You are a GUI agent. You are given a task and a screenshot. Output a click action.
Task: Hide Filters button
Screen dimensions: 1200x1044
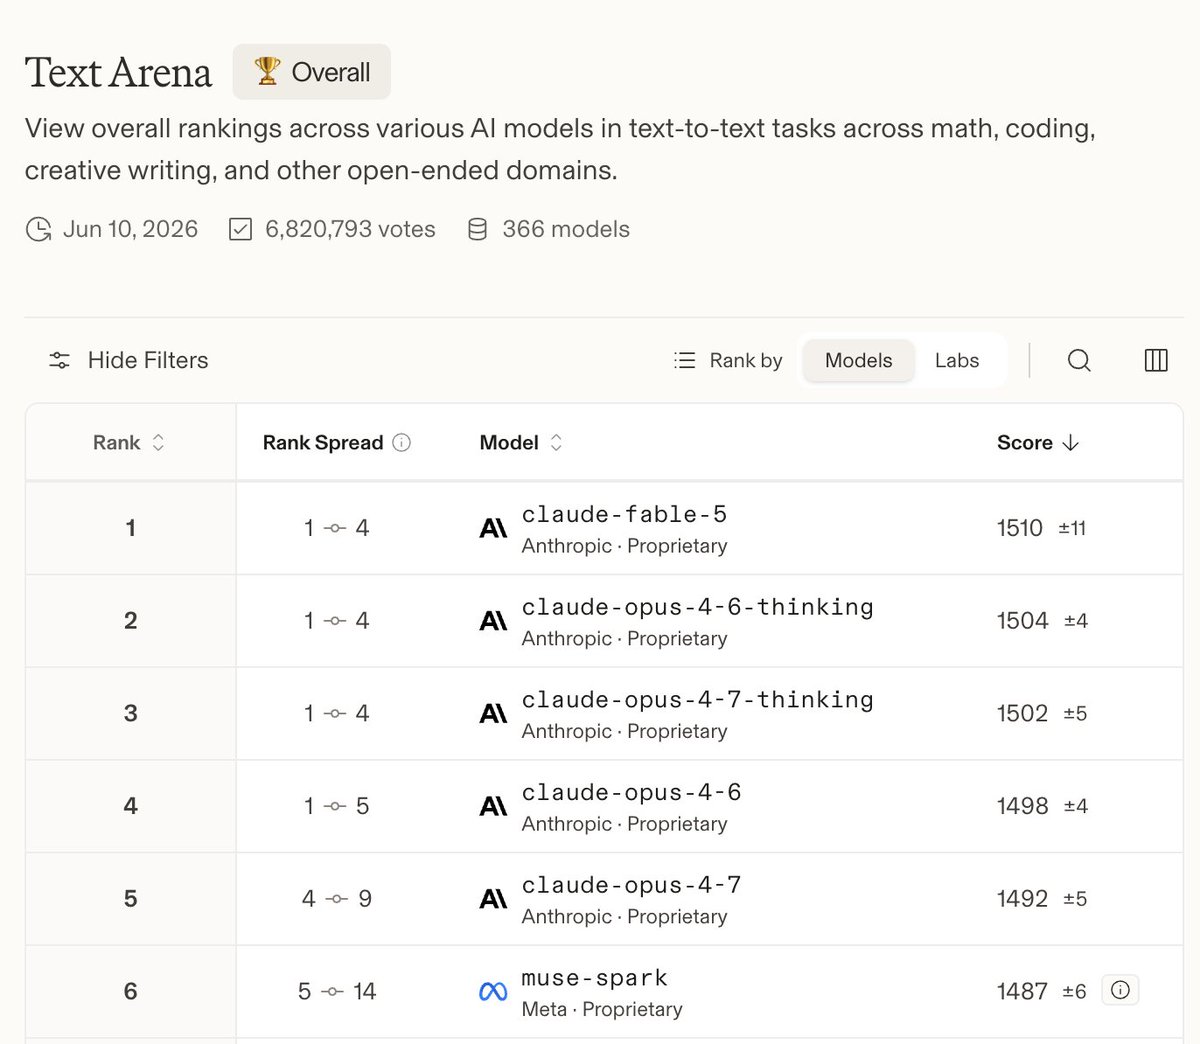[x=128, y=360]
